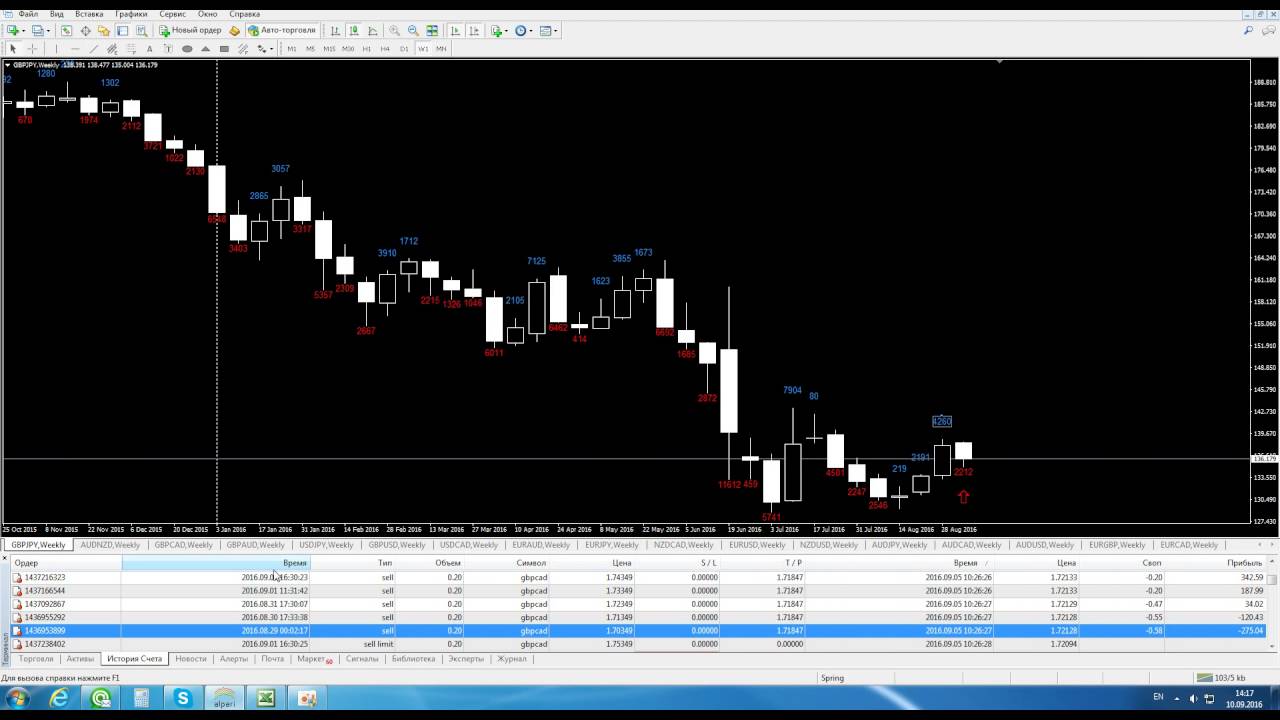Screen dimensions: 1280x720
Task: Click the Windows Start button
Action: (x=18, y=698)
